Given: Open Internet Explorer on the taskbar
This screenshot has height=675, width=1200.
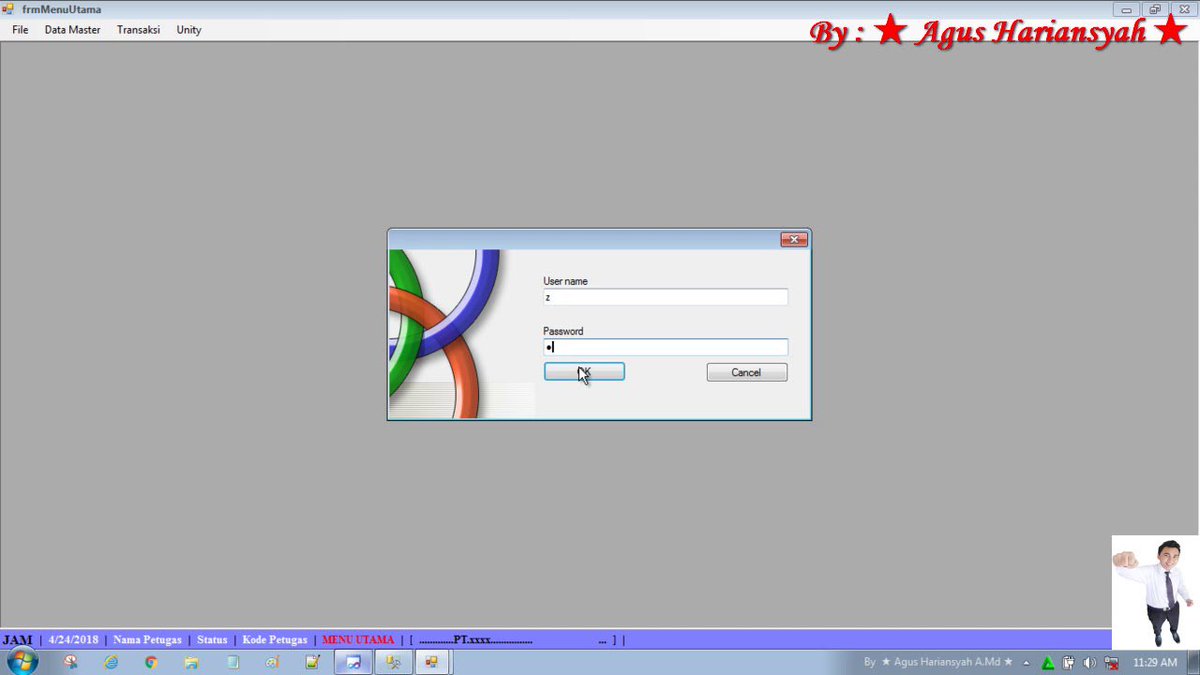Looking at the screenshot, I should tap(112, 661).
